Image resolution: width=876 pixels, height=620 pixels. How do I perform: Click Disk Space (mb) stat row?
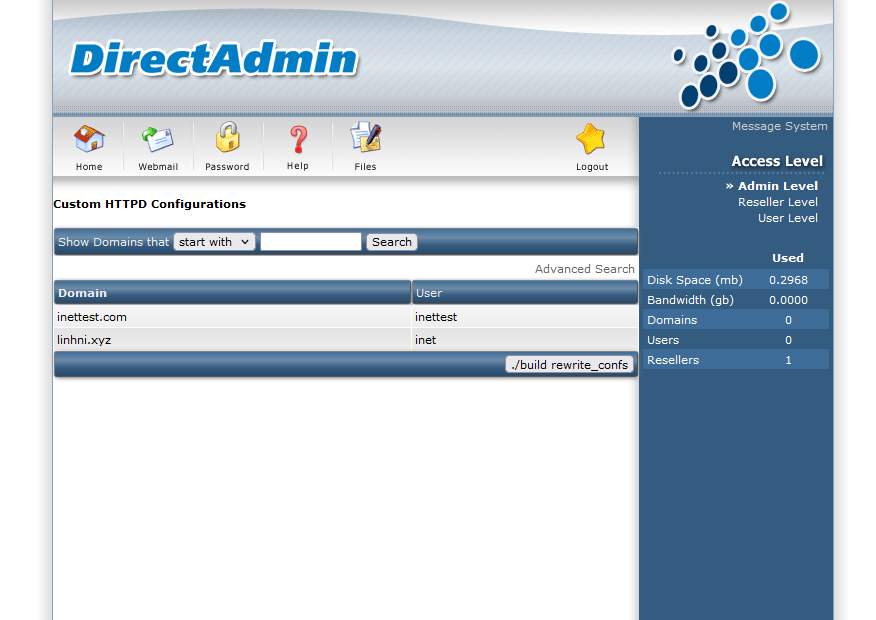pos(736,280)
